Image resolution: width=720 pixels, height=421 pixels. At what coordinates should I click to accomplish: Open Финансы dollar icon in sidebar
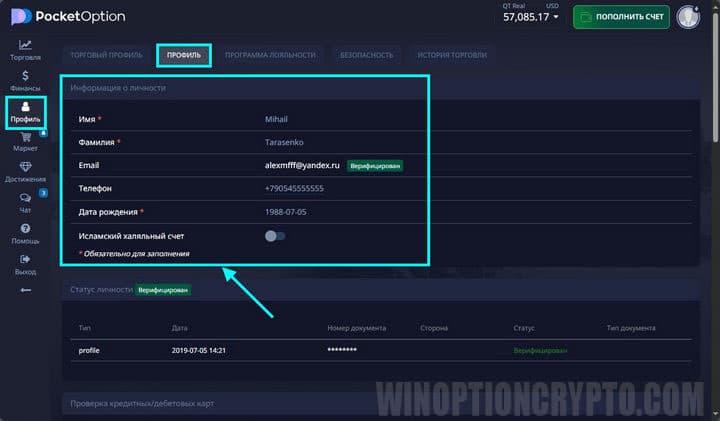(x=25, y=78)
